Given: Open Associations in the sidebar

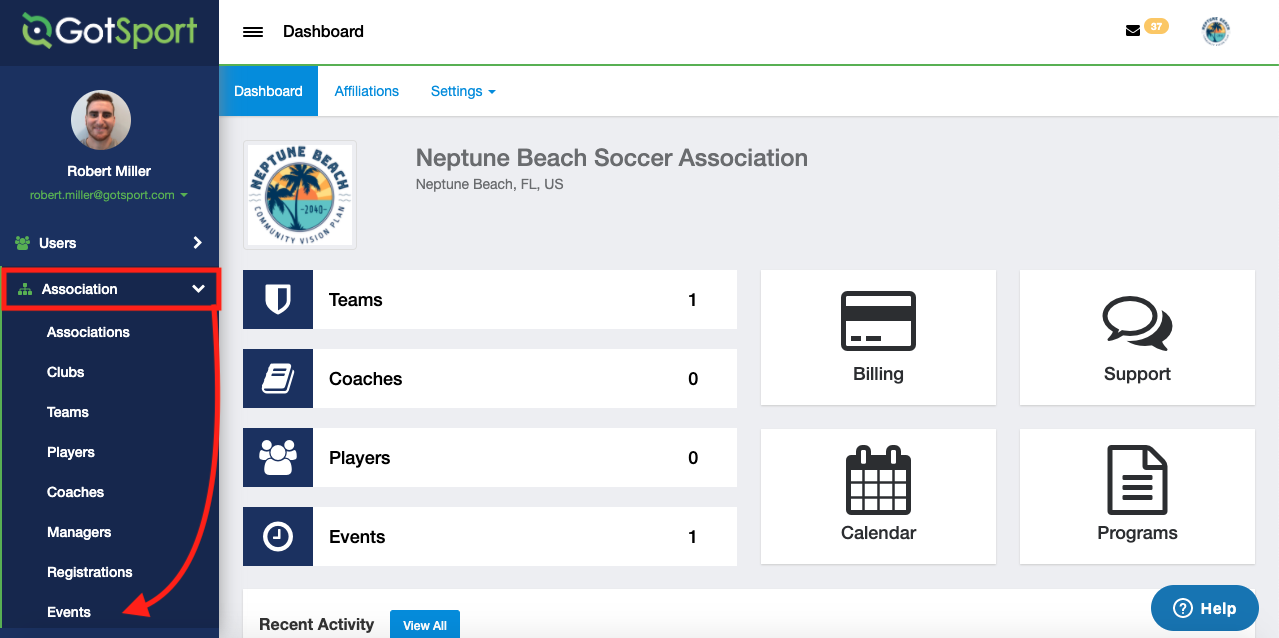Looking at the screenshot, I should pos(88,332).
